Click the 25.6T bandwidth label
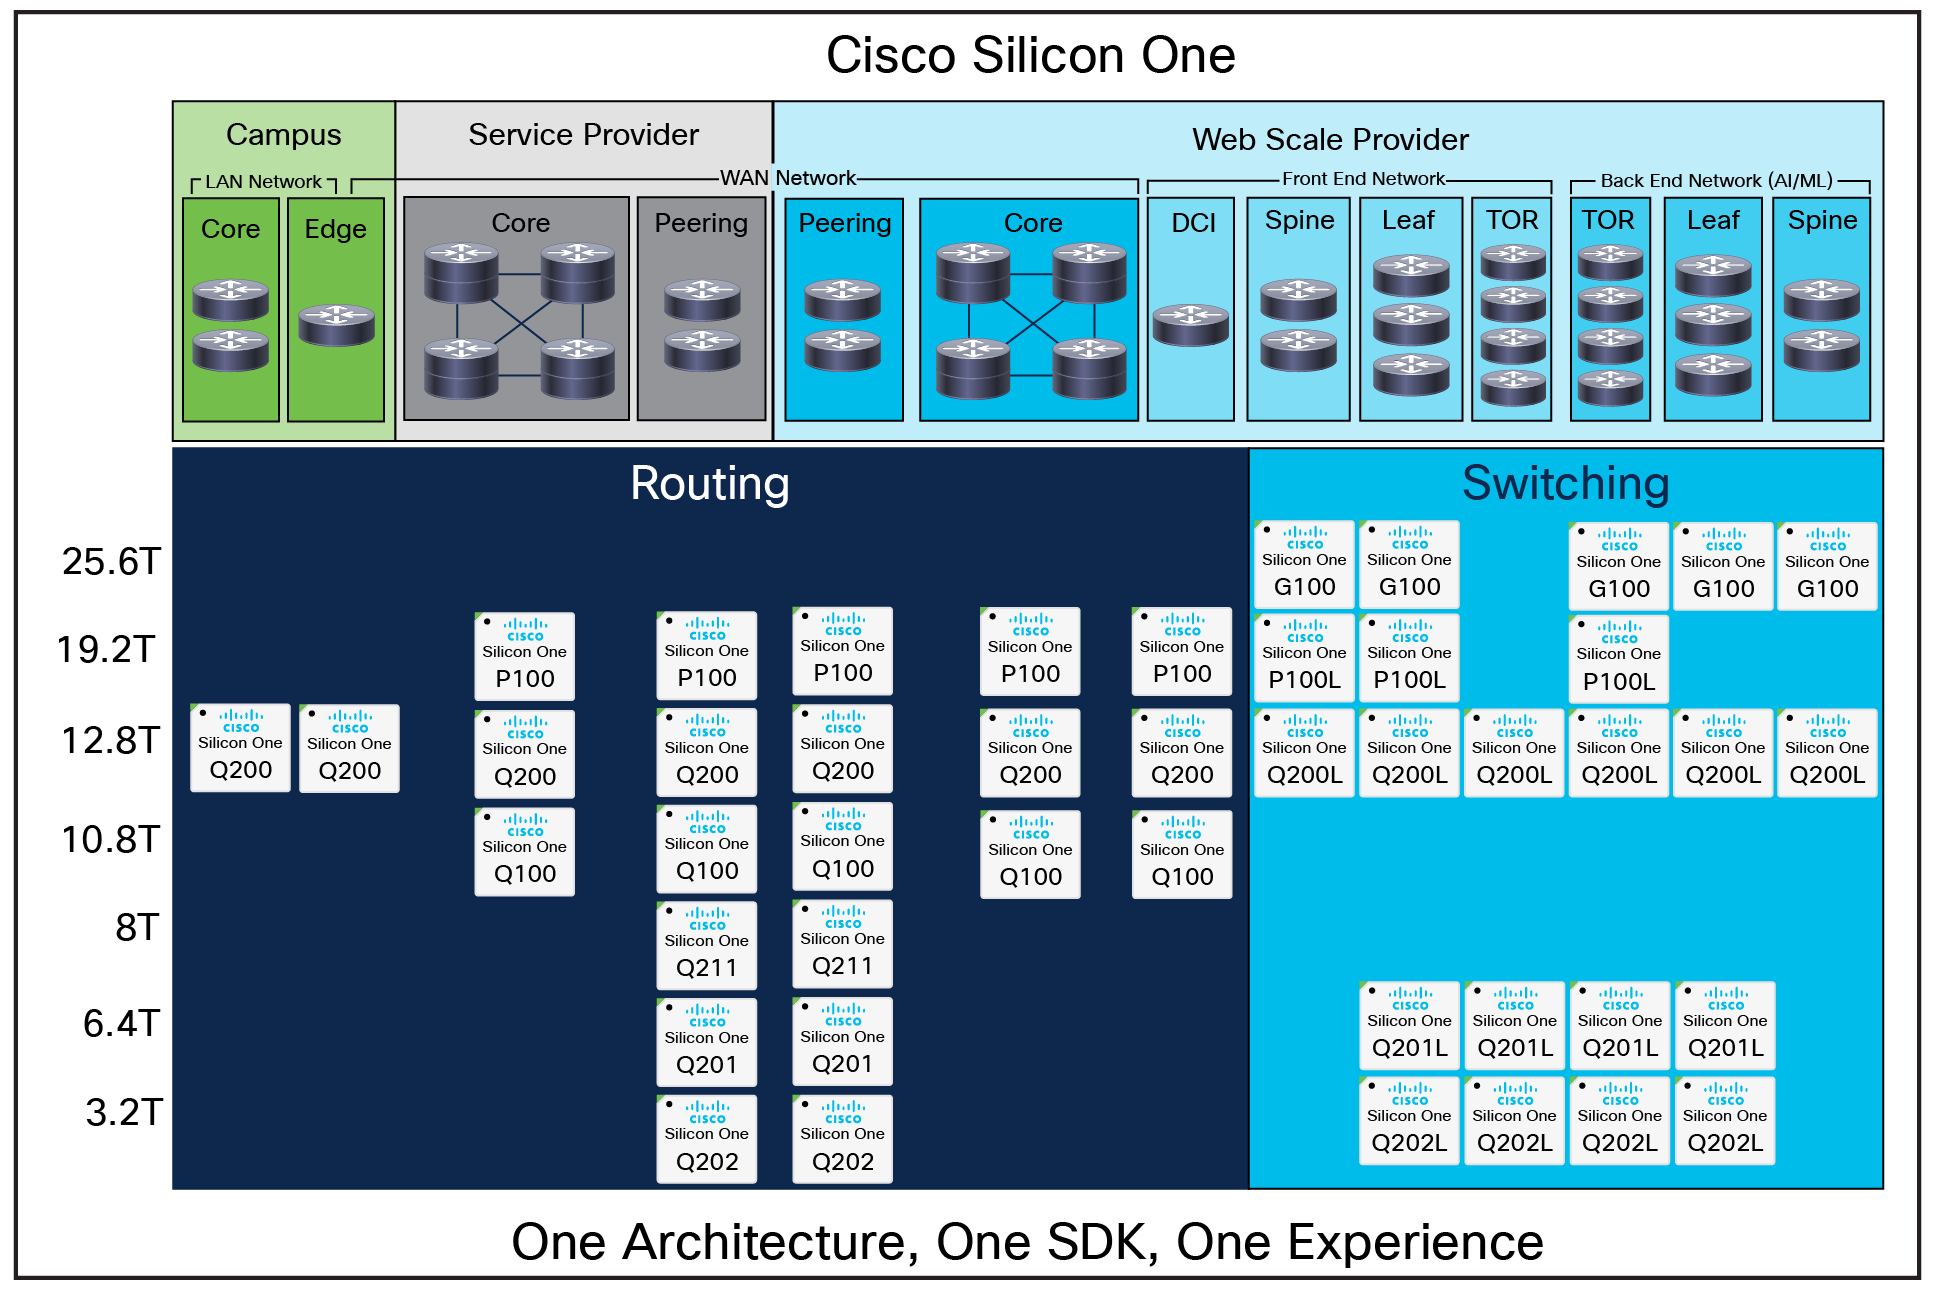The image size is (1935, 1290). [x=111, y=562]
